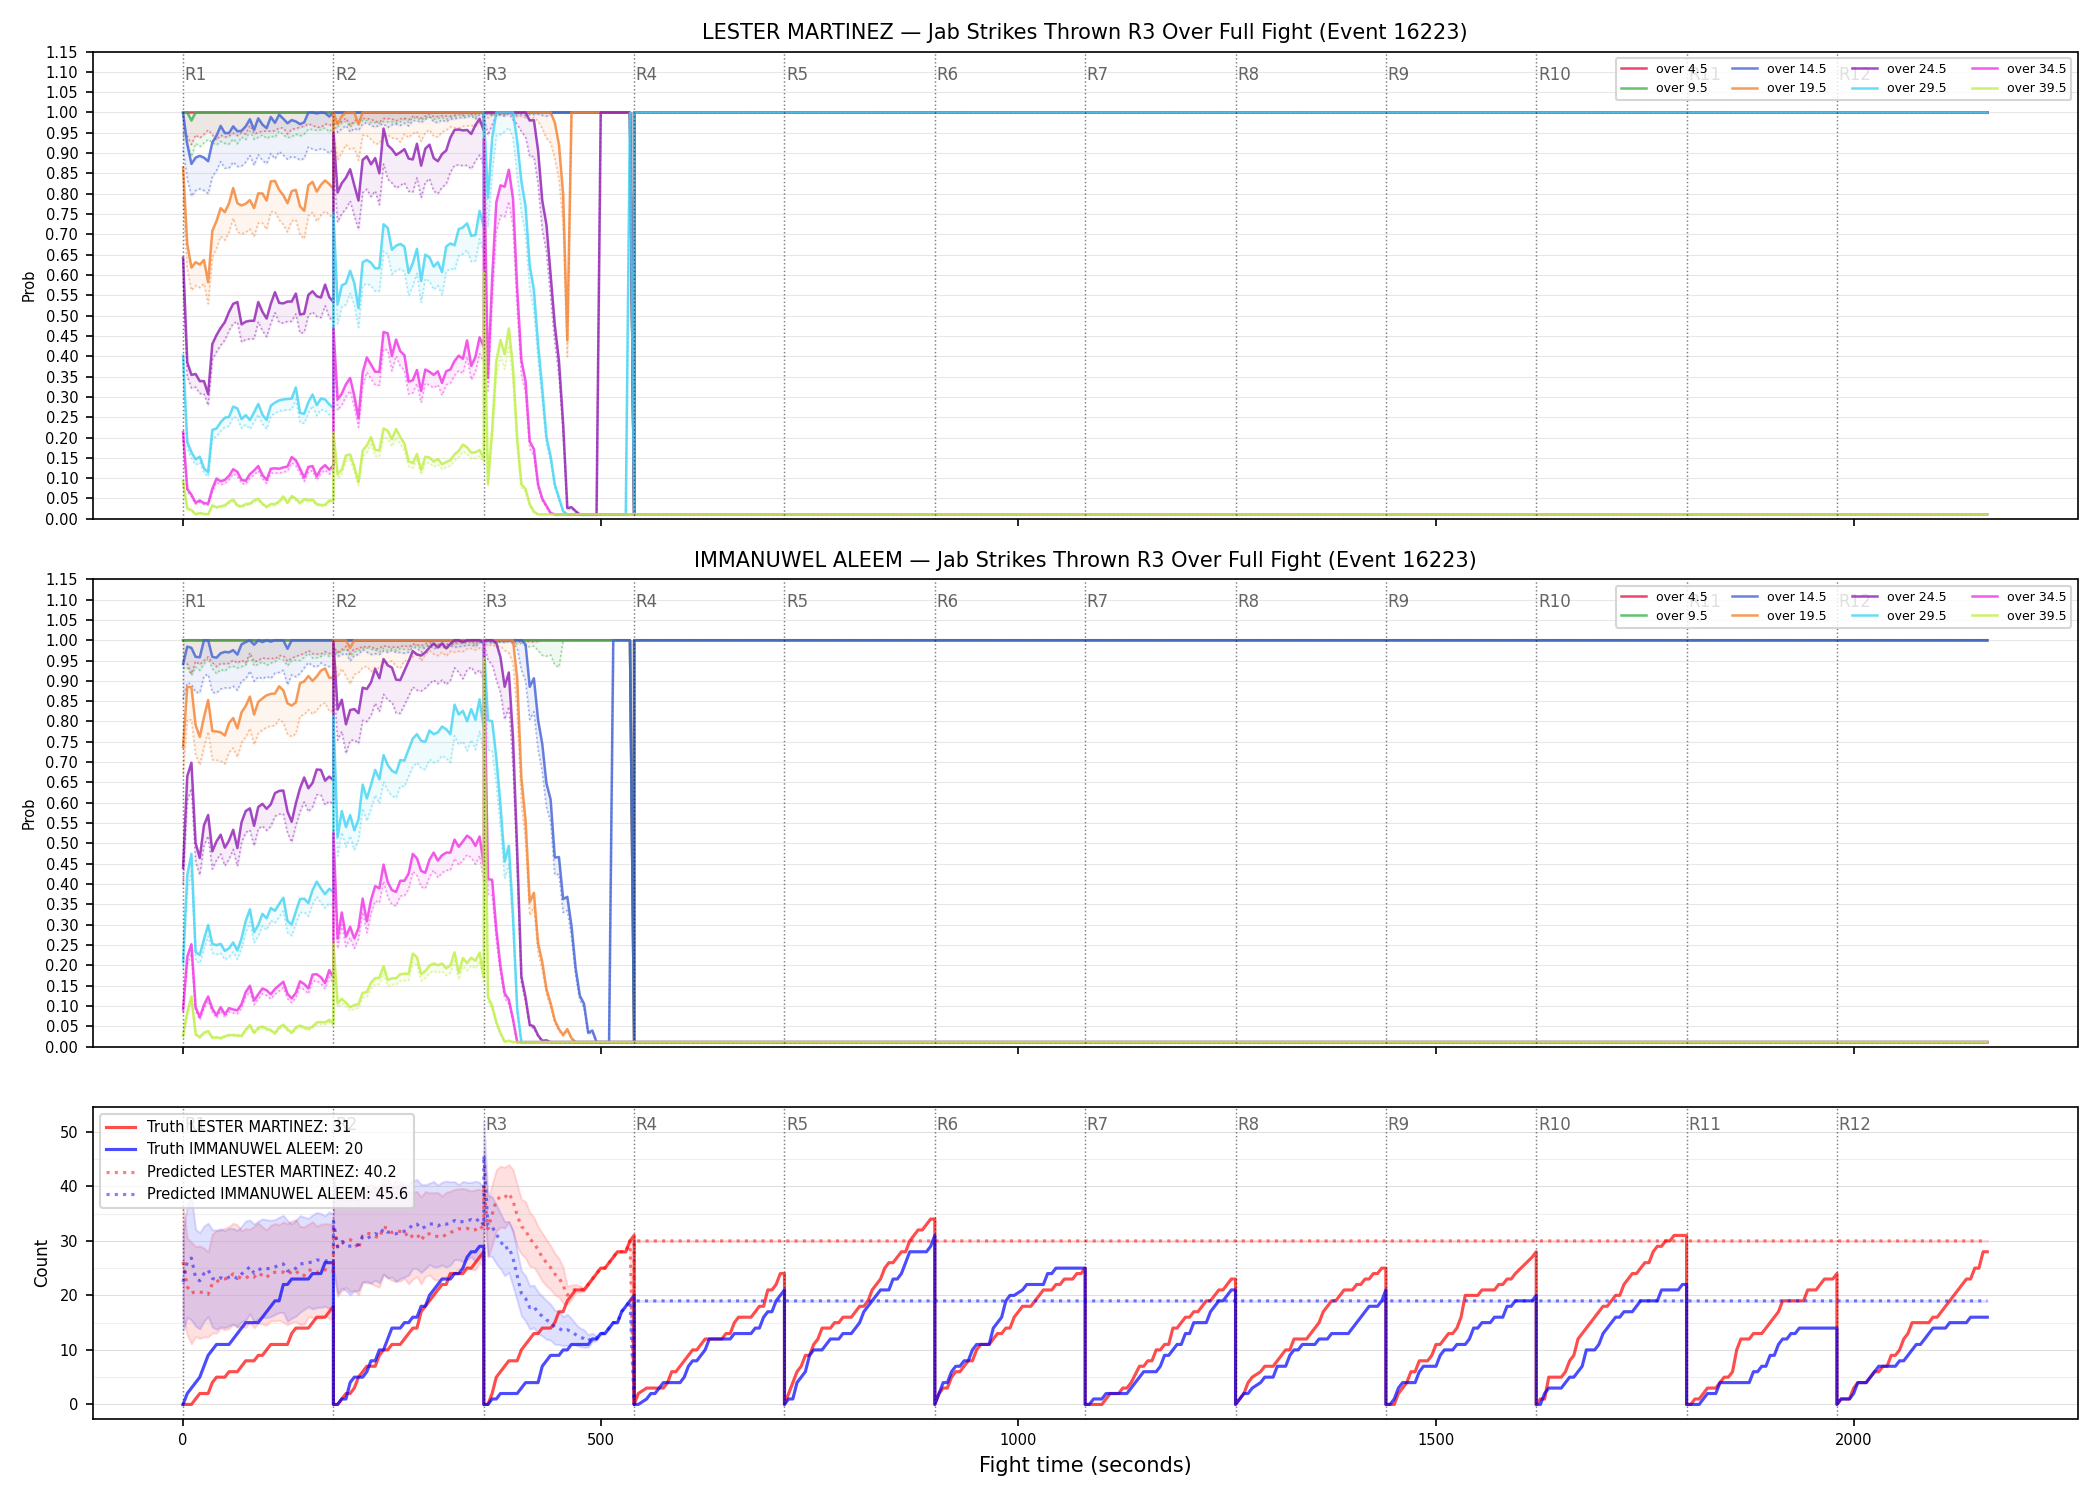This screenshot has height=1500, width=2100.
Task: Click 'Predicted IMMANUWEL ALEEM: 45.6' legend entry
Action: point(257,1194)
